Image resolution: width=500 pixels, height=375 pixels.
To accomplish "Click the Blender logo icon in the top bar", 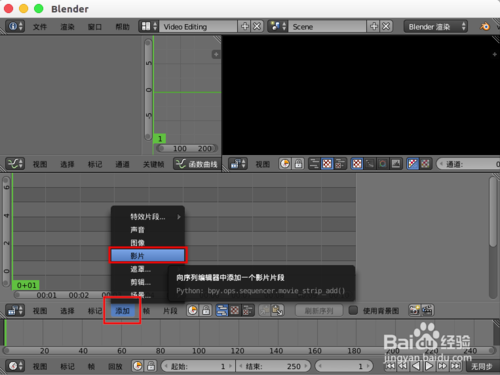I will pyautogui.click(x=485, y=26).
